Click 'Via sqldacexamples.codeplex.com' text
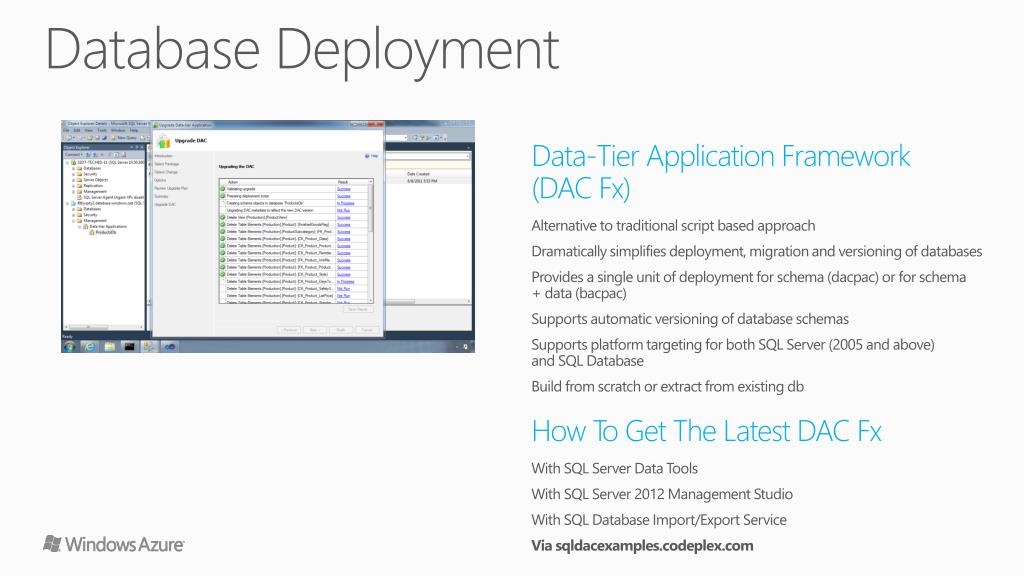The width and height of the screenshot is (1024, 576). click(x=643, y=545)
